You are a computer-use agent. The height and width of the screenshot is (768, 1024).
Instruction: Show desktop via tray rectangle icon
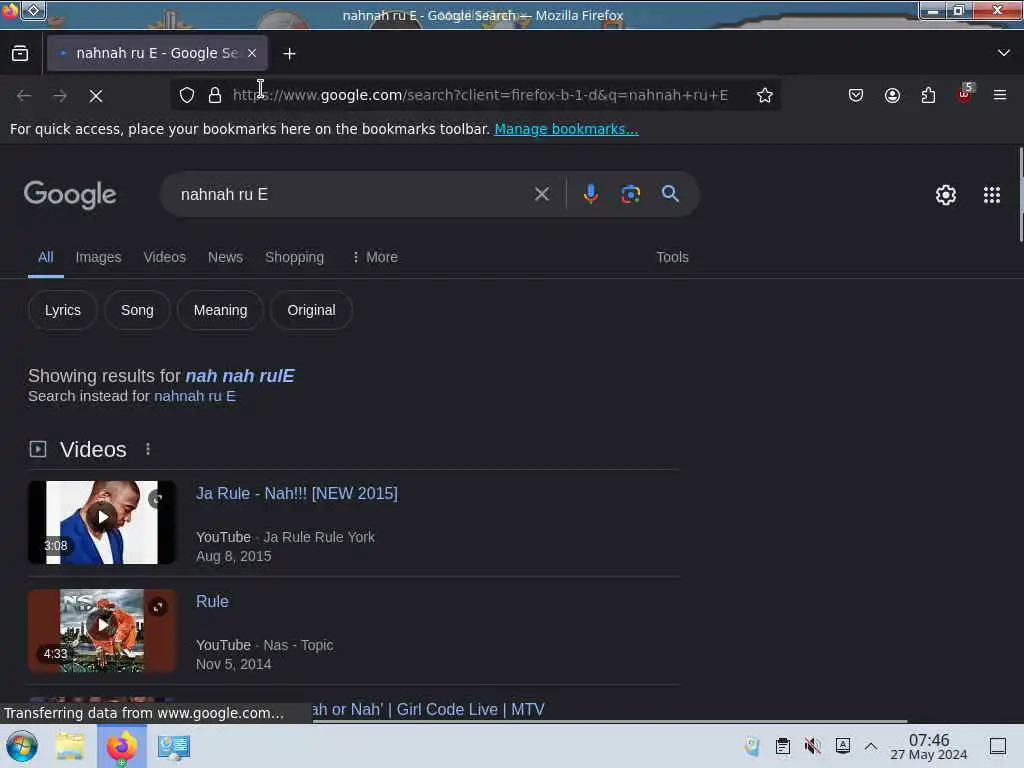click(x=997, y=746)
